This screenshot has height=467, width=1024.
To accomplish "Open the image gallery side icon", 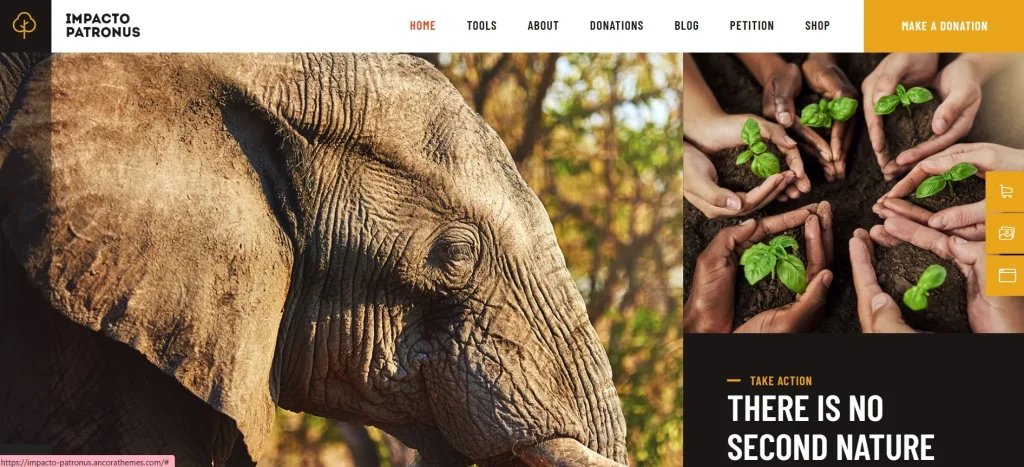I will point(1006,233).
